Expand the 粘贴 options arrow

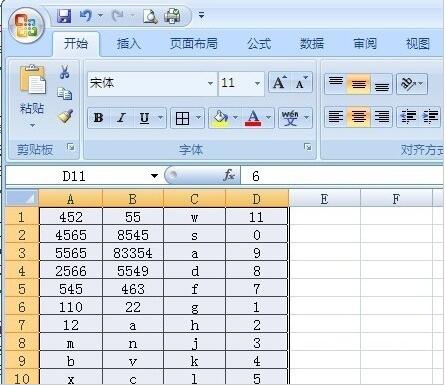32,125
